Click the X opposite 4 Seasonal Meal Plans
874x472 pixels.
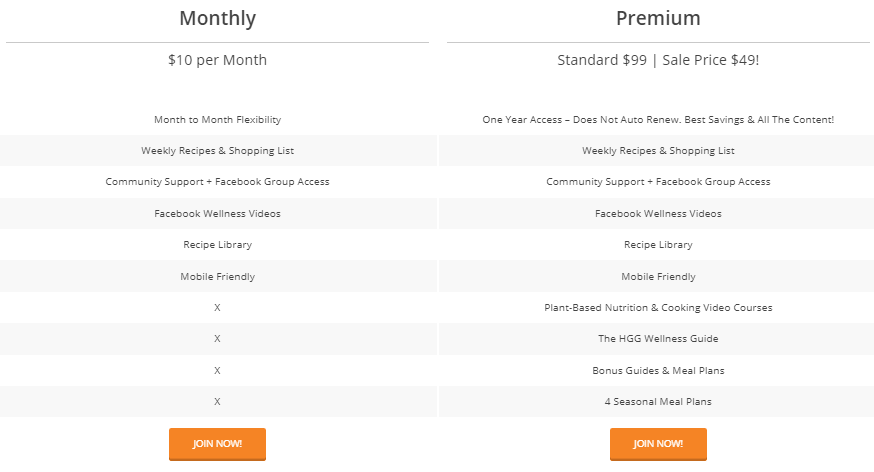(217, 402)
